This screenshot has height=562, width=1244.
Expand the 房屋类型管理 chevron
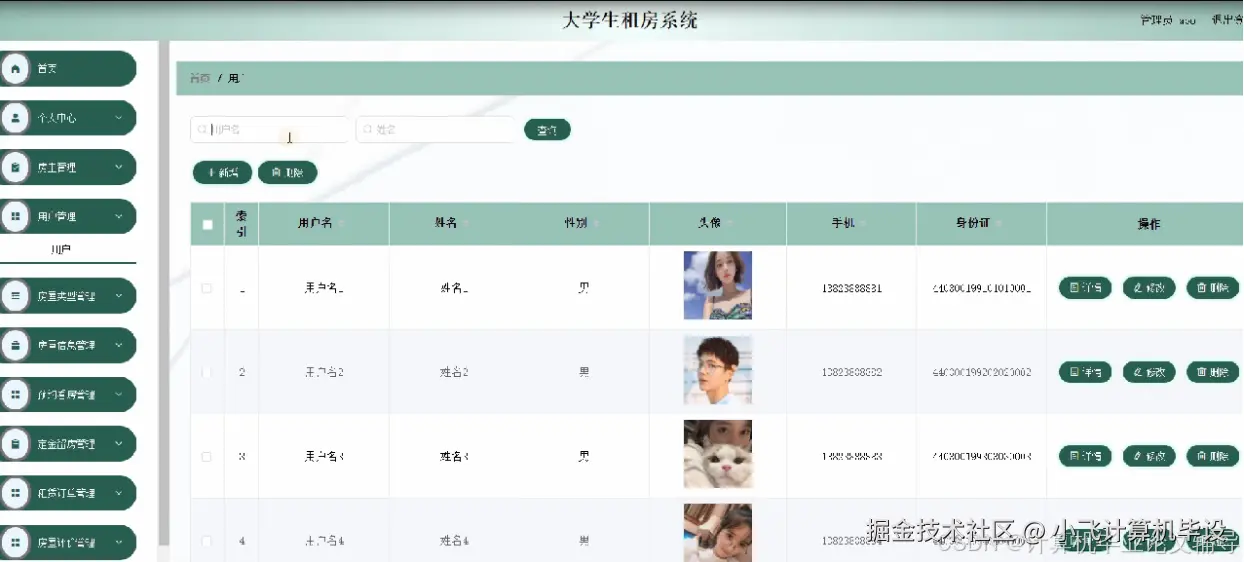click(119, 296)
